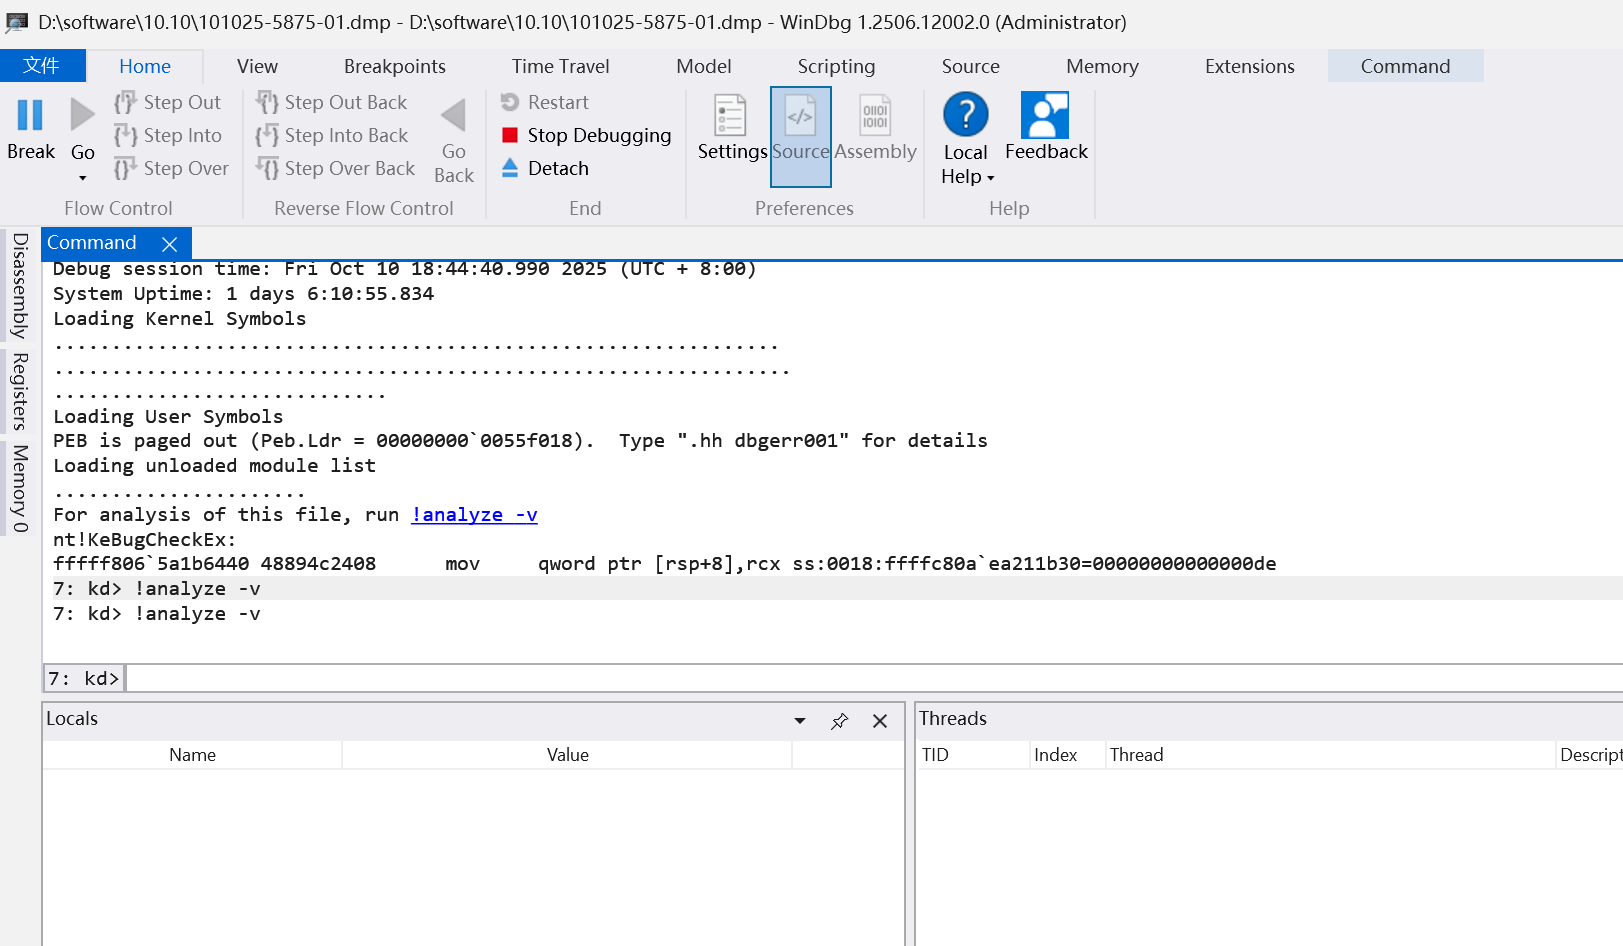
Task: Open the Disassembly side panel tab
Action: pos(19,286)
